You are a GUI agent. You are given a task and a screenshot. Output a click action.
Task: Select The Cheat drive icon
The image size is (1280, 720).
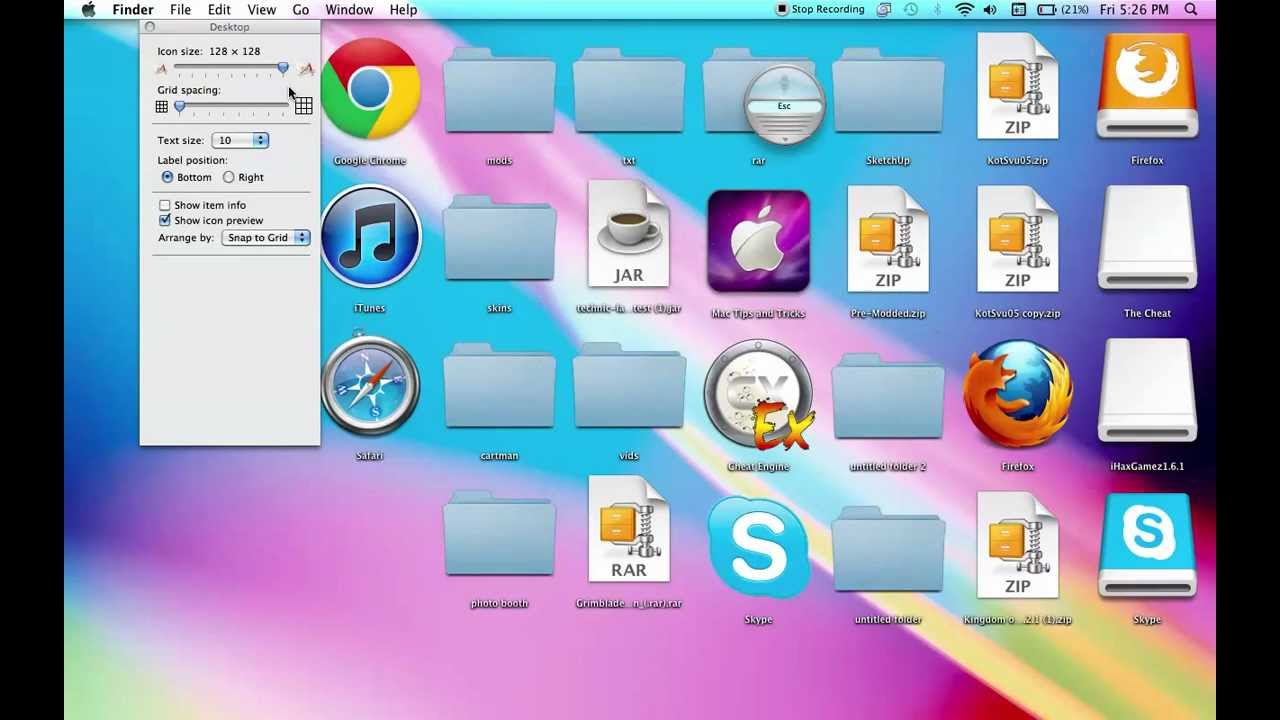[1147, 239]
